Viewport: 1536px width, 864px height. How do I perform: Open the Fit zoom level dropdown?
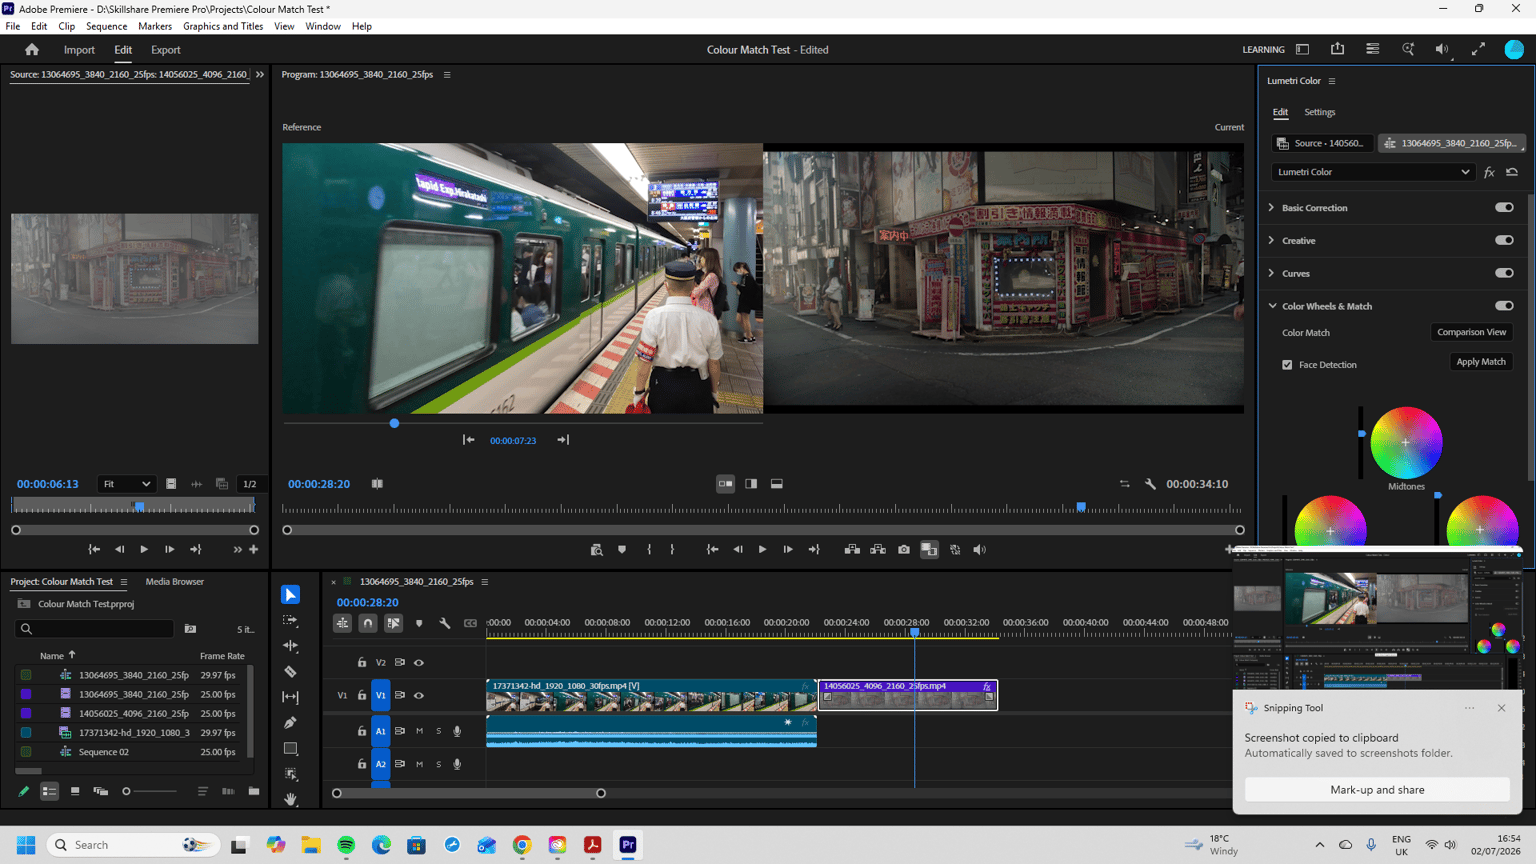click(x=127, y=484)
